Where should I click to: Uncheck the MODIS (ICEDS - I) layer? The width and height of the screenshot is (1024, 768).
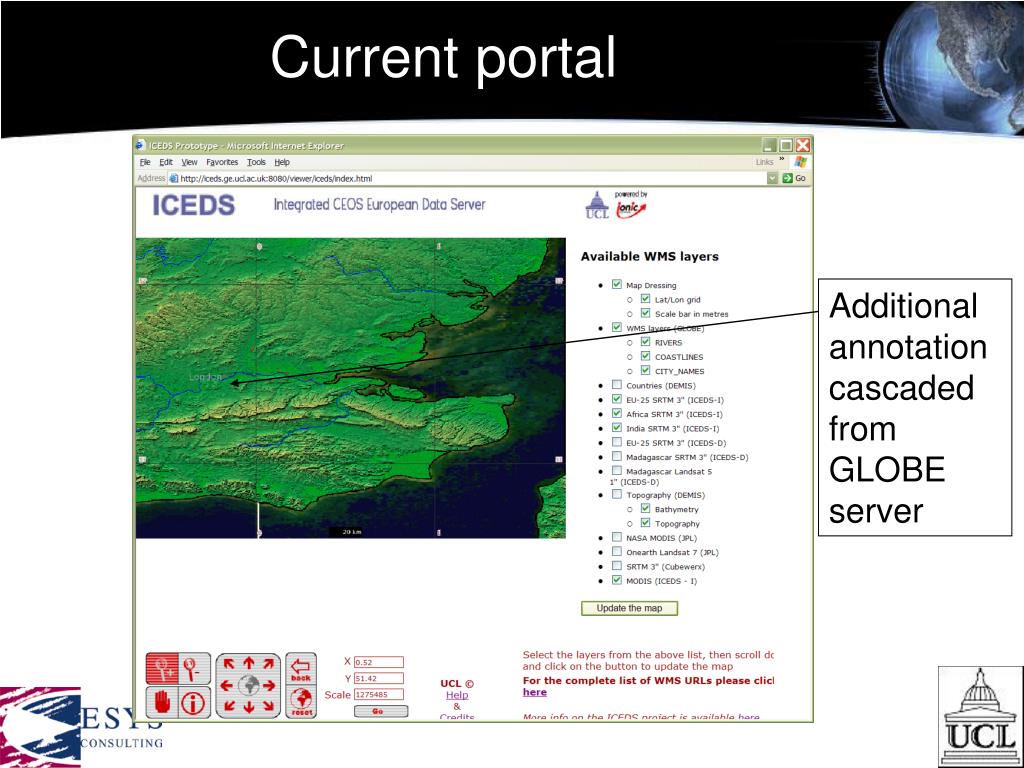click(616, 580)
